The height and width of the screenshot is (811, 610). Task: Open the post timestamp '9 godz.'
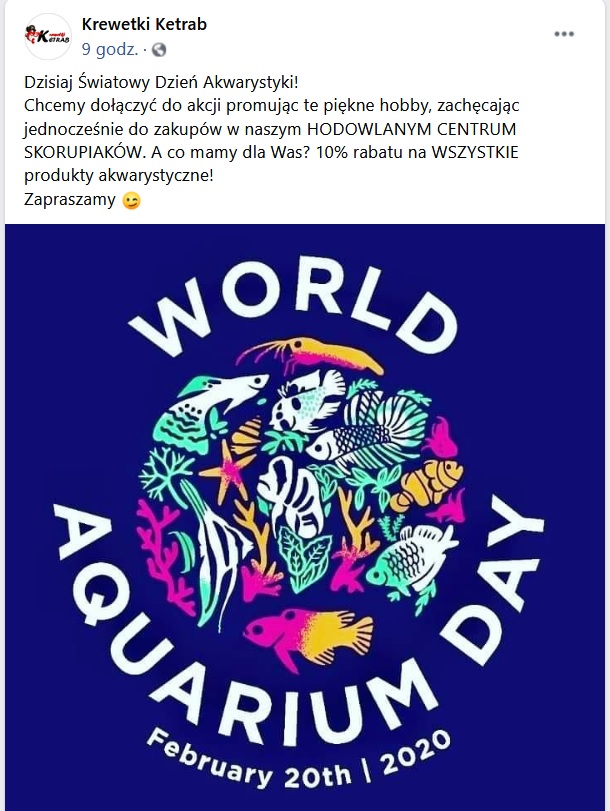point(110,50)
